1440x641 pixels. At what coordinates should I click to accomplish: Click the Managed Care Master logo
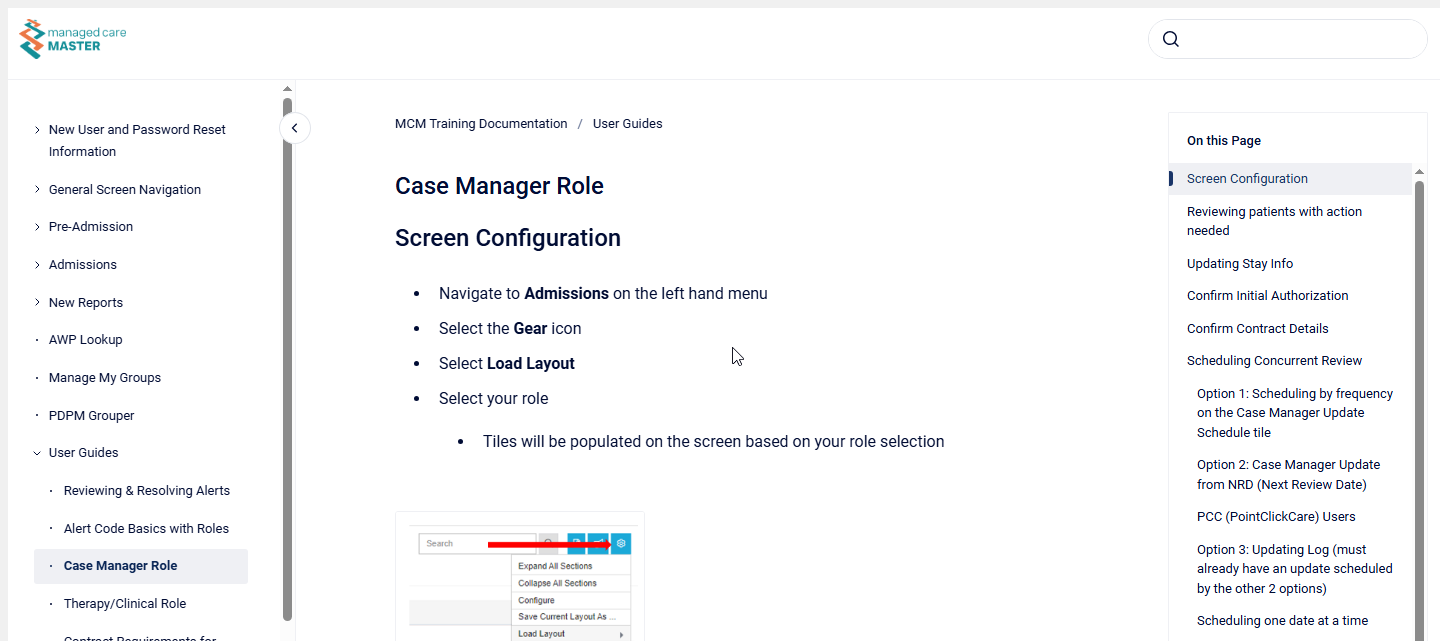click(x=73, y=39)
